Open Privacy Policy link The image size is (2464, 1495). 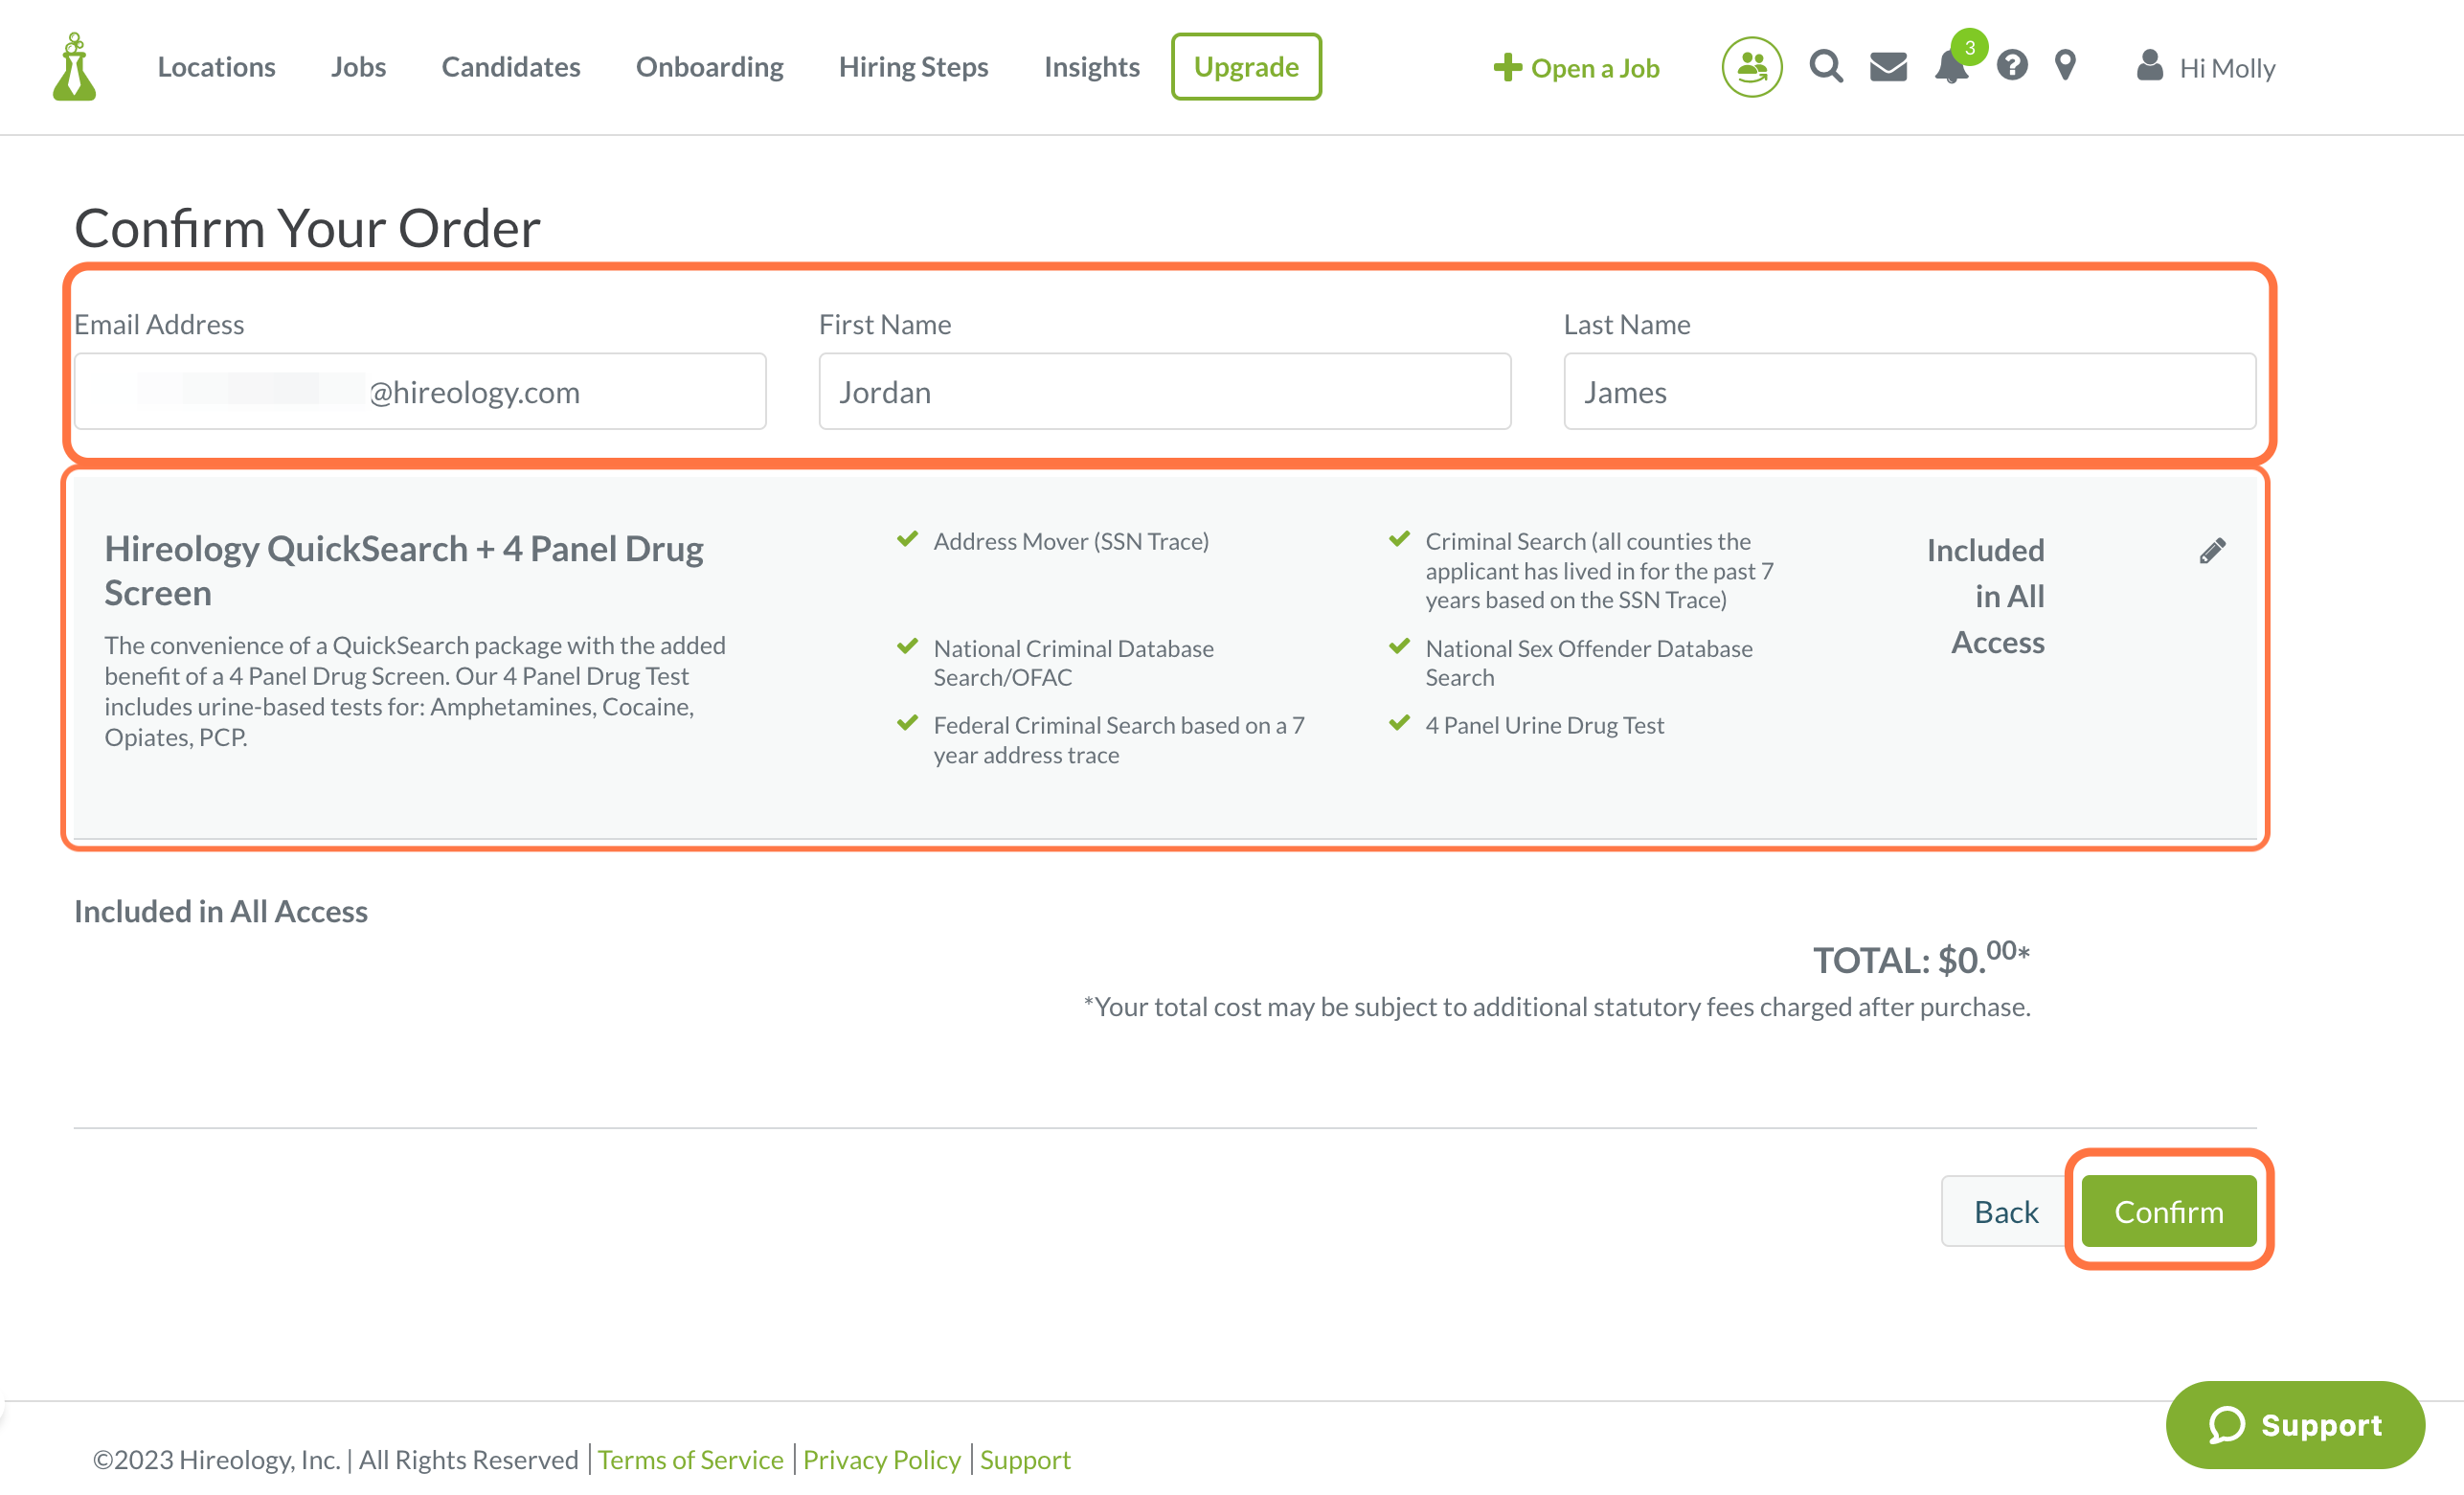882,1460
